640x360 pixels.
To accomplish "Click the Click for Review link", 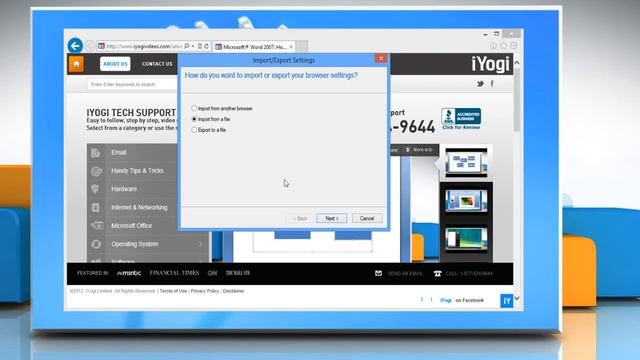I will tap(461, 127).
